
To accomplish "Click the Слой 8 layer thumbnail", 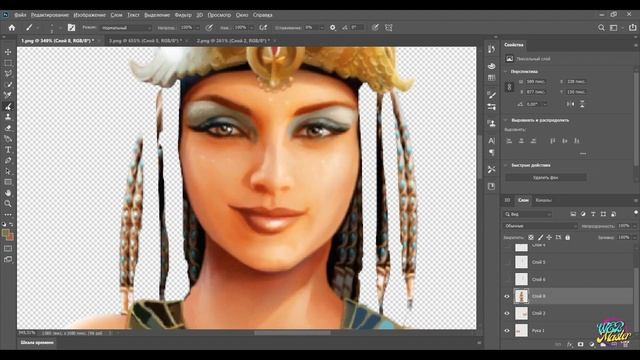I will tap(521, 296).
